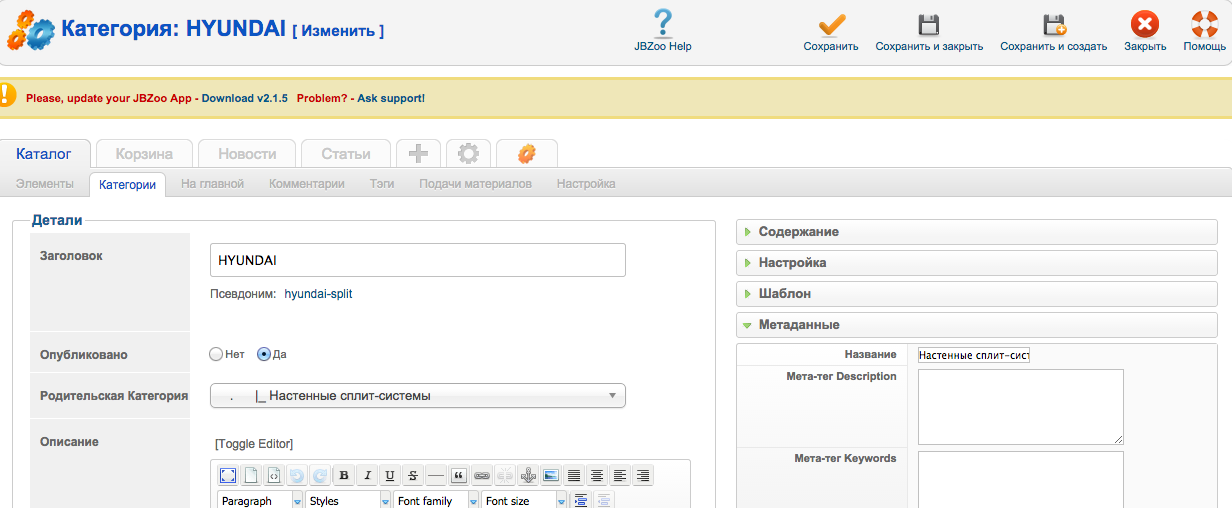Image resolution: width=1232 pixels, height=508 pixels.
Task: Toggle bold formatting
Action: tap(344, 476)
